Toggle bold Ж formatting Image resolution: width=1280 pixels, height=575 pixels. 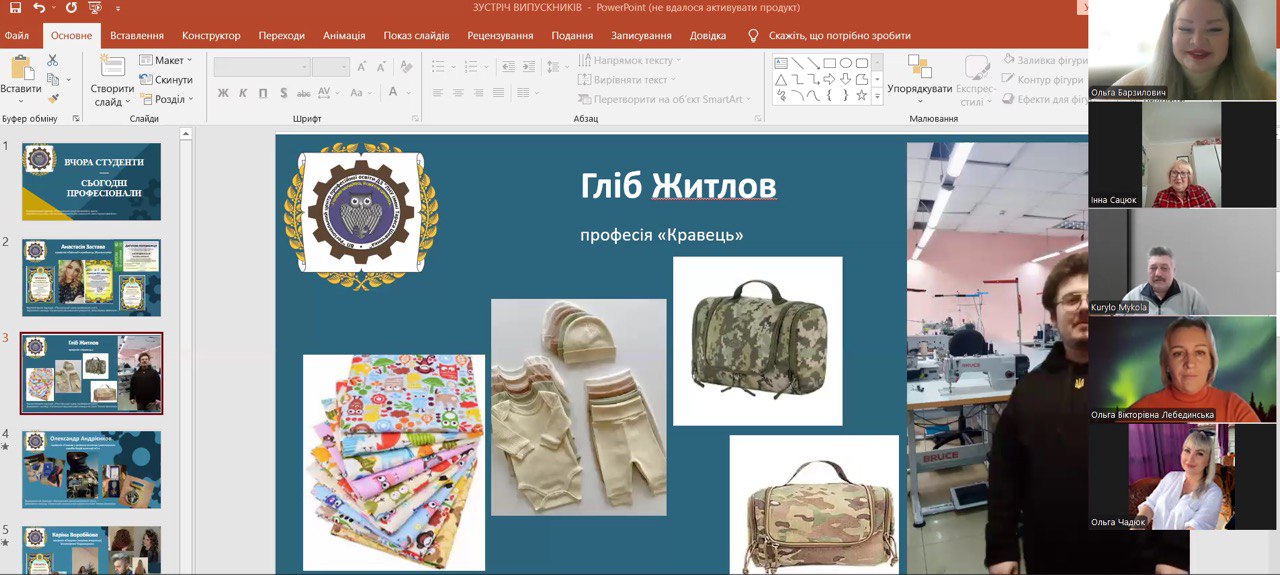pos(223,93)
